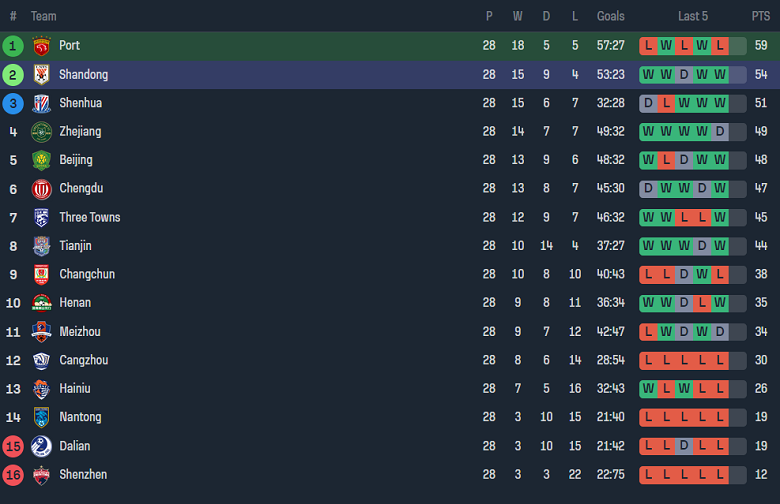The height and width of the screenshot is (504, 780).
Task: Select the Dalian club badge
Action: (x=41, y=446)
